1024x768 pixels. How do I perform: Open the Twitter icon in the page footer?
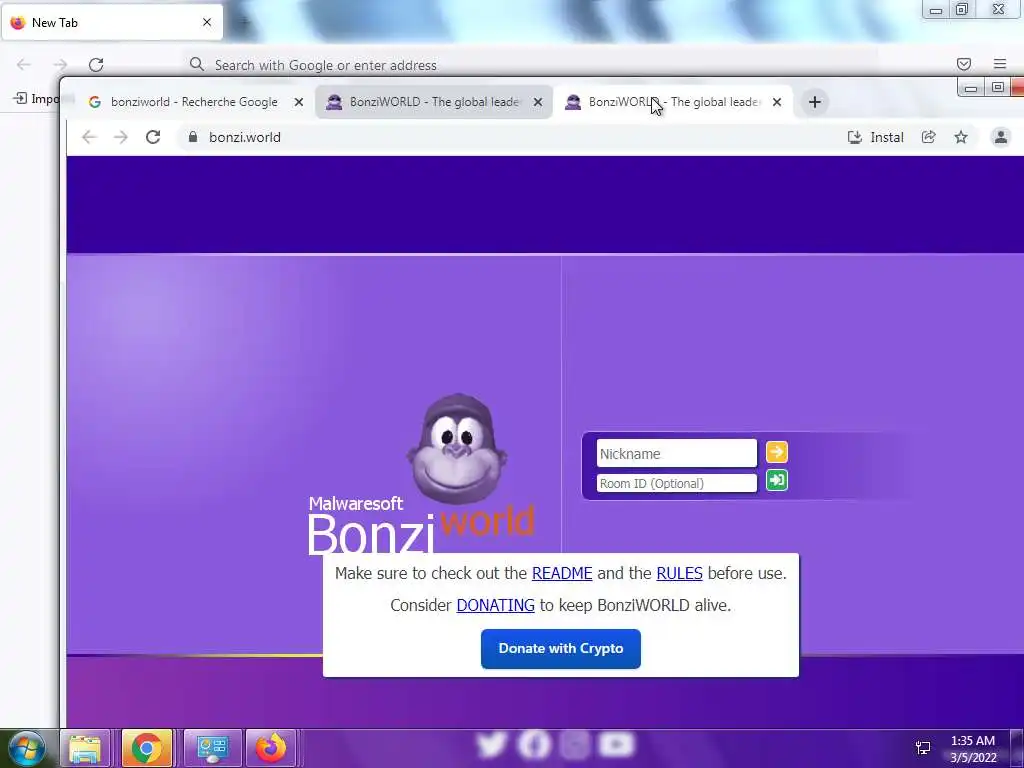coord(492,744)
